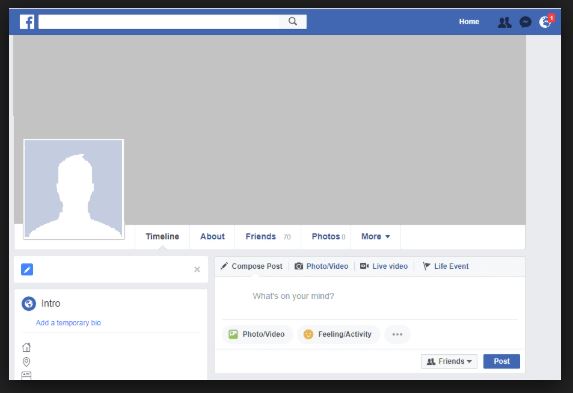Image resolution: width=573 pixels, height=393 pixels.
Task: Click the green Photo/Video button below composer
Action: coord(257,334)
